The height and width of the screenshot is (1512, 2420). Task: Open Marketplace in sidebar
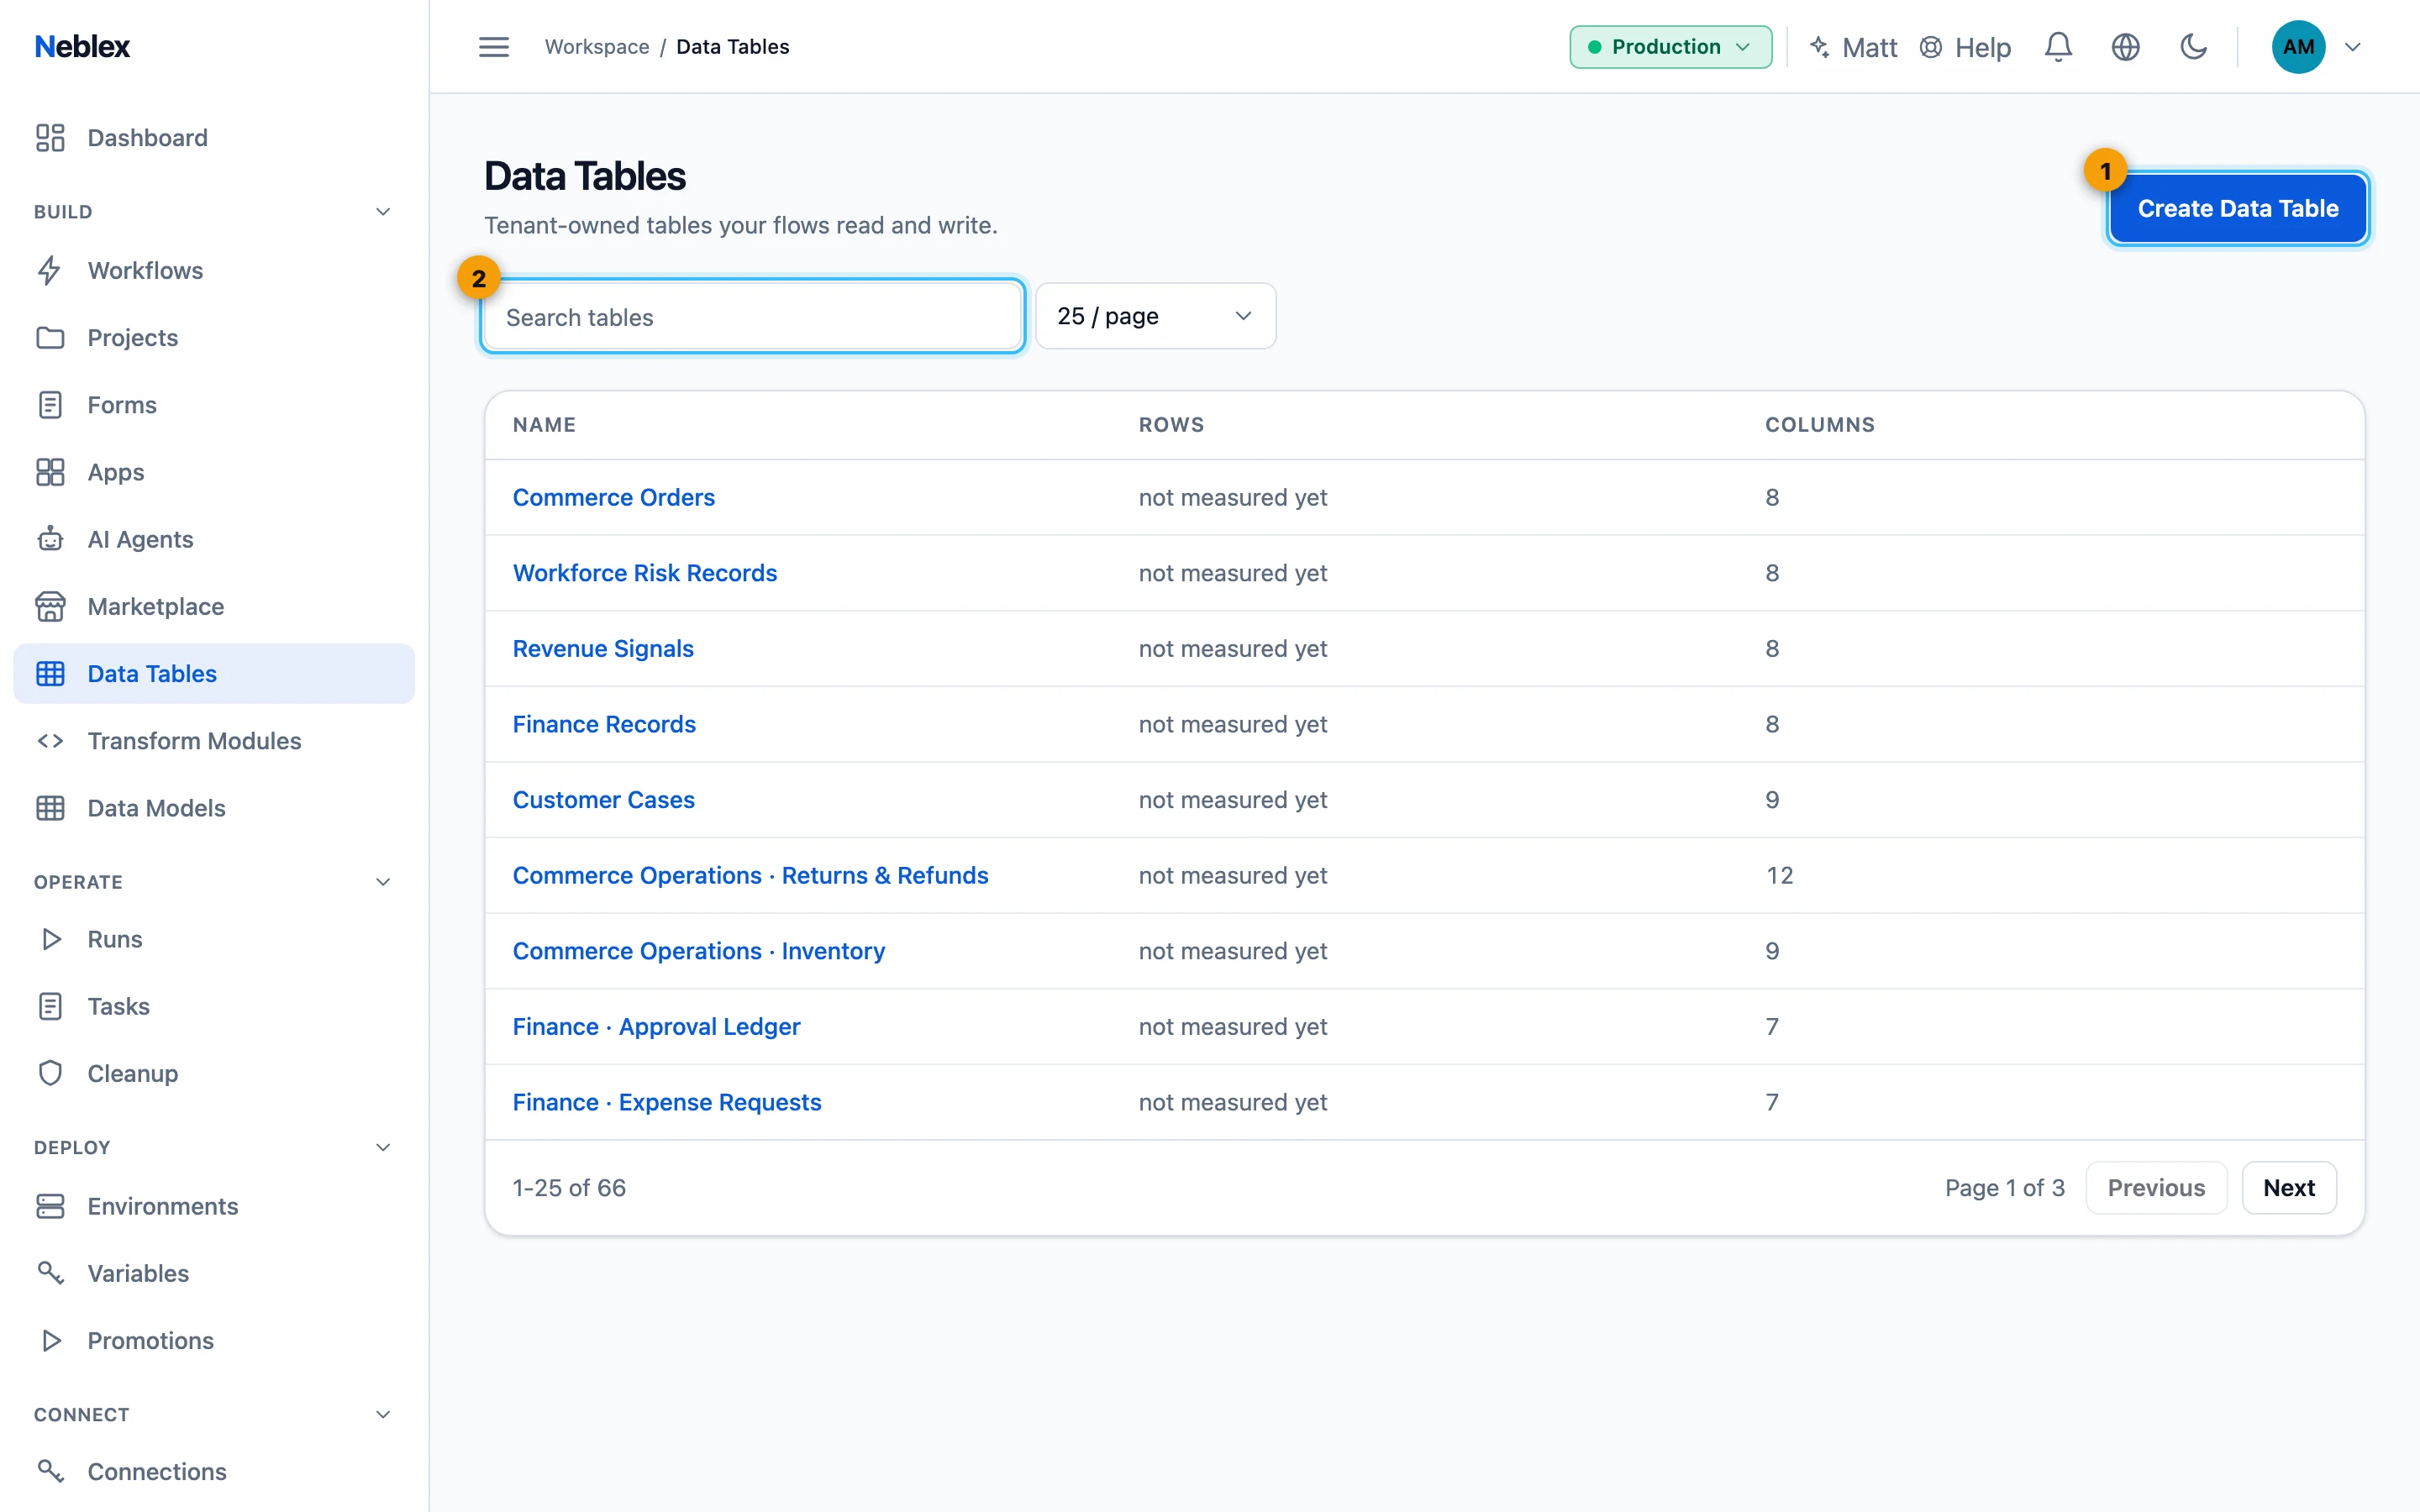[x=214, y=606]
